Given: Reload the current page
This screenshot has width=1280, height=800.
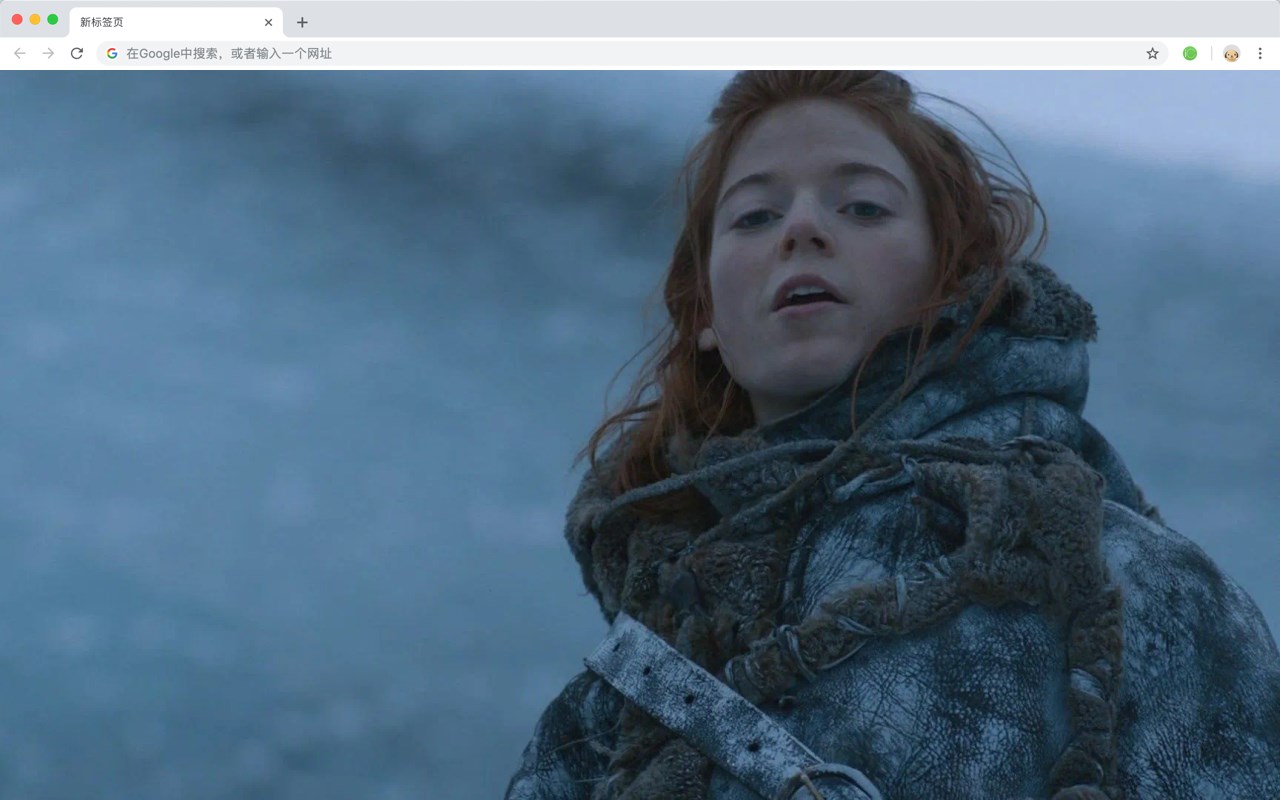Looking at the screenshot, I should (77, 53).
